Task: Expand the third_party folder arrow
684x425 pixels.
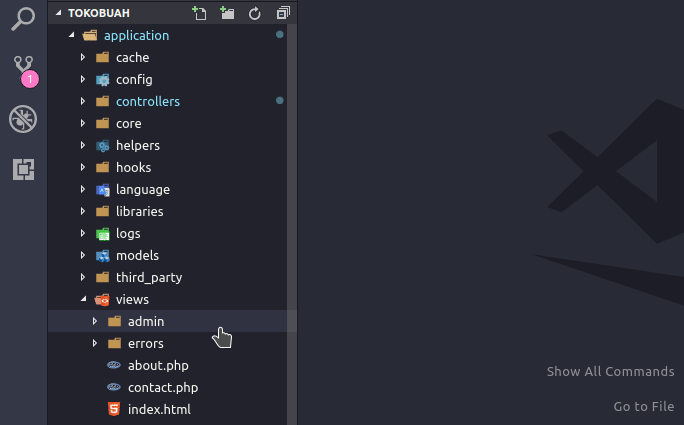Action: (83, 277)
